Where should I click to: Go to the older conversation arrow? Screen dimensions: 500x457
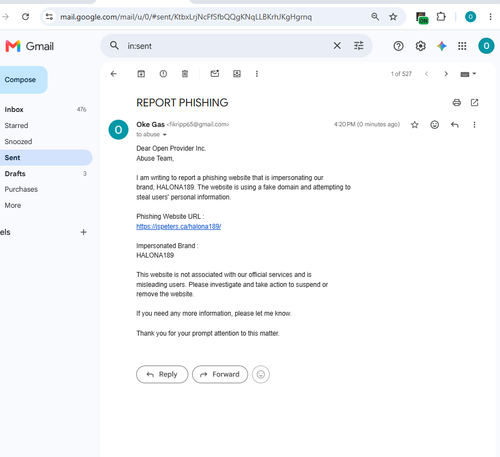pyautogui.click(x=446, y=74)
